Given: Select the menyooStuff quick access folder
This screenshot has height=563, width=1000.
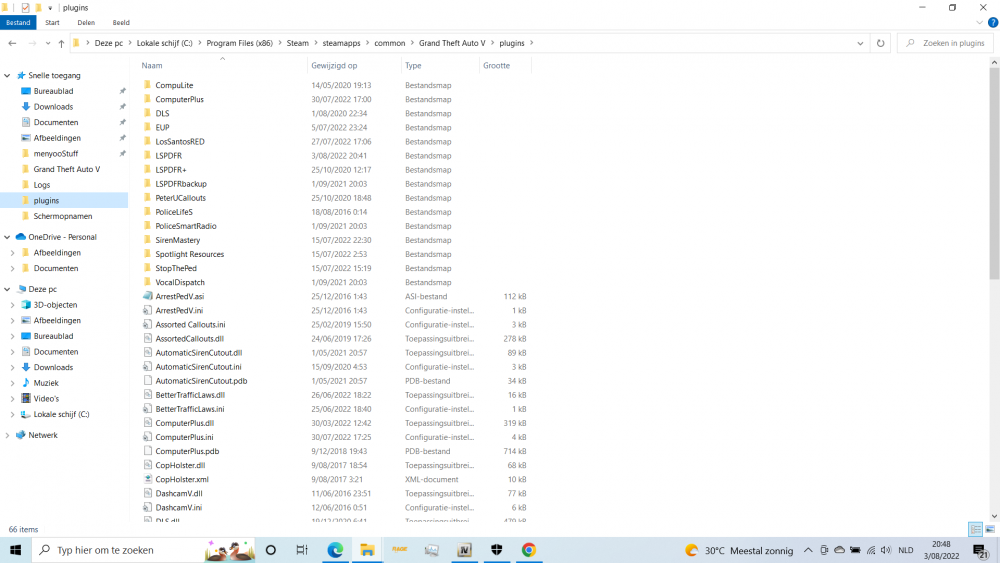Looking at the screenshot, I should [x=55, y=154].
